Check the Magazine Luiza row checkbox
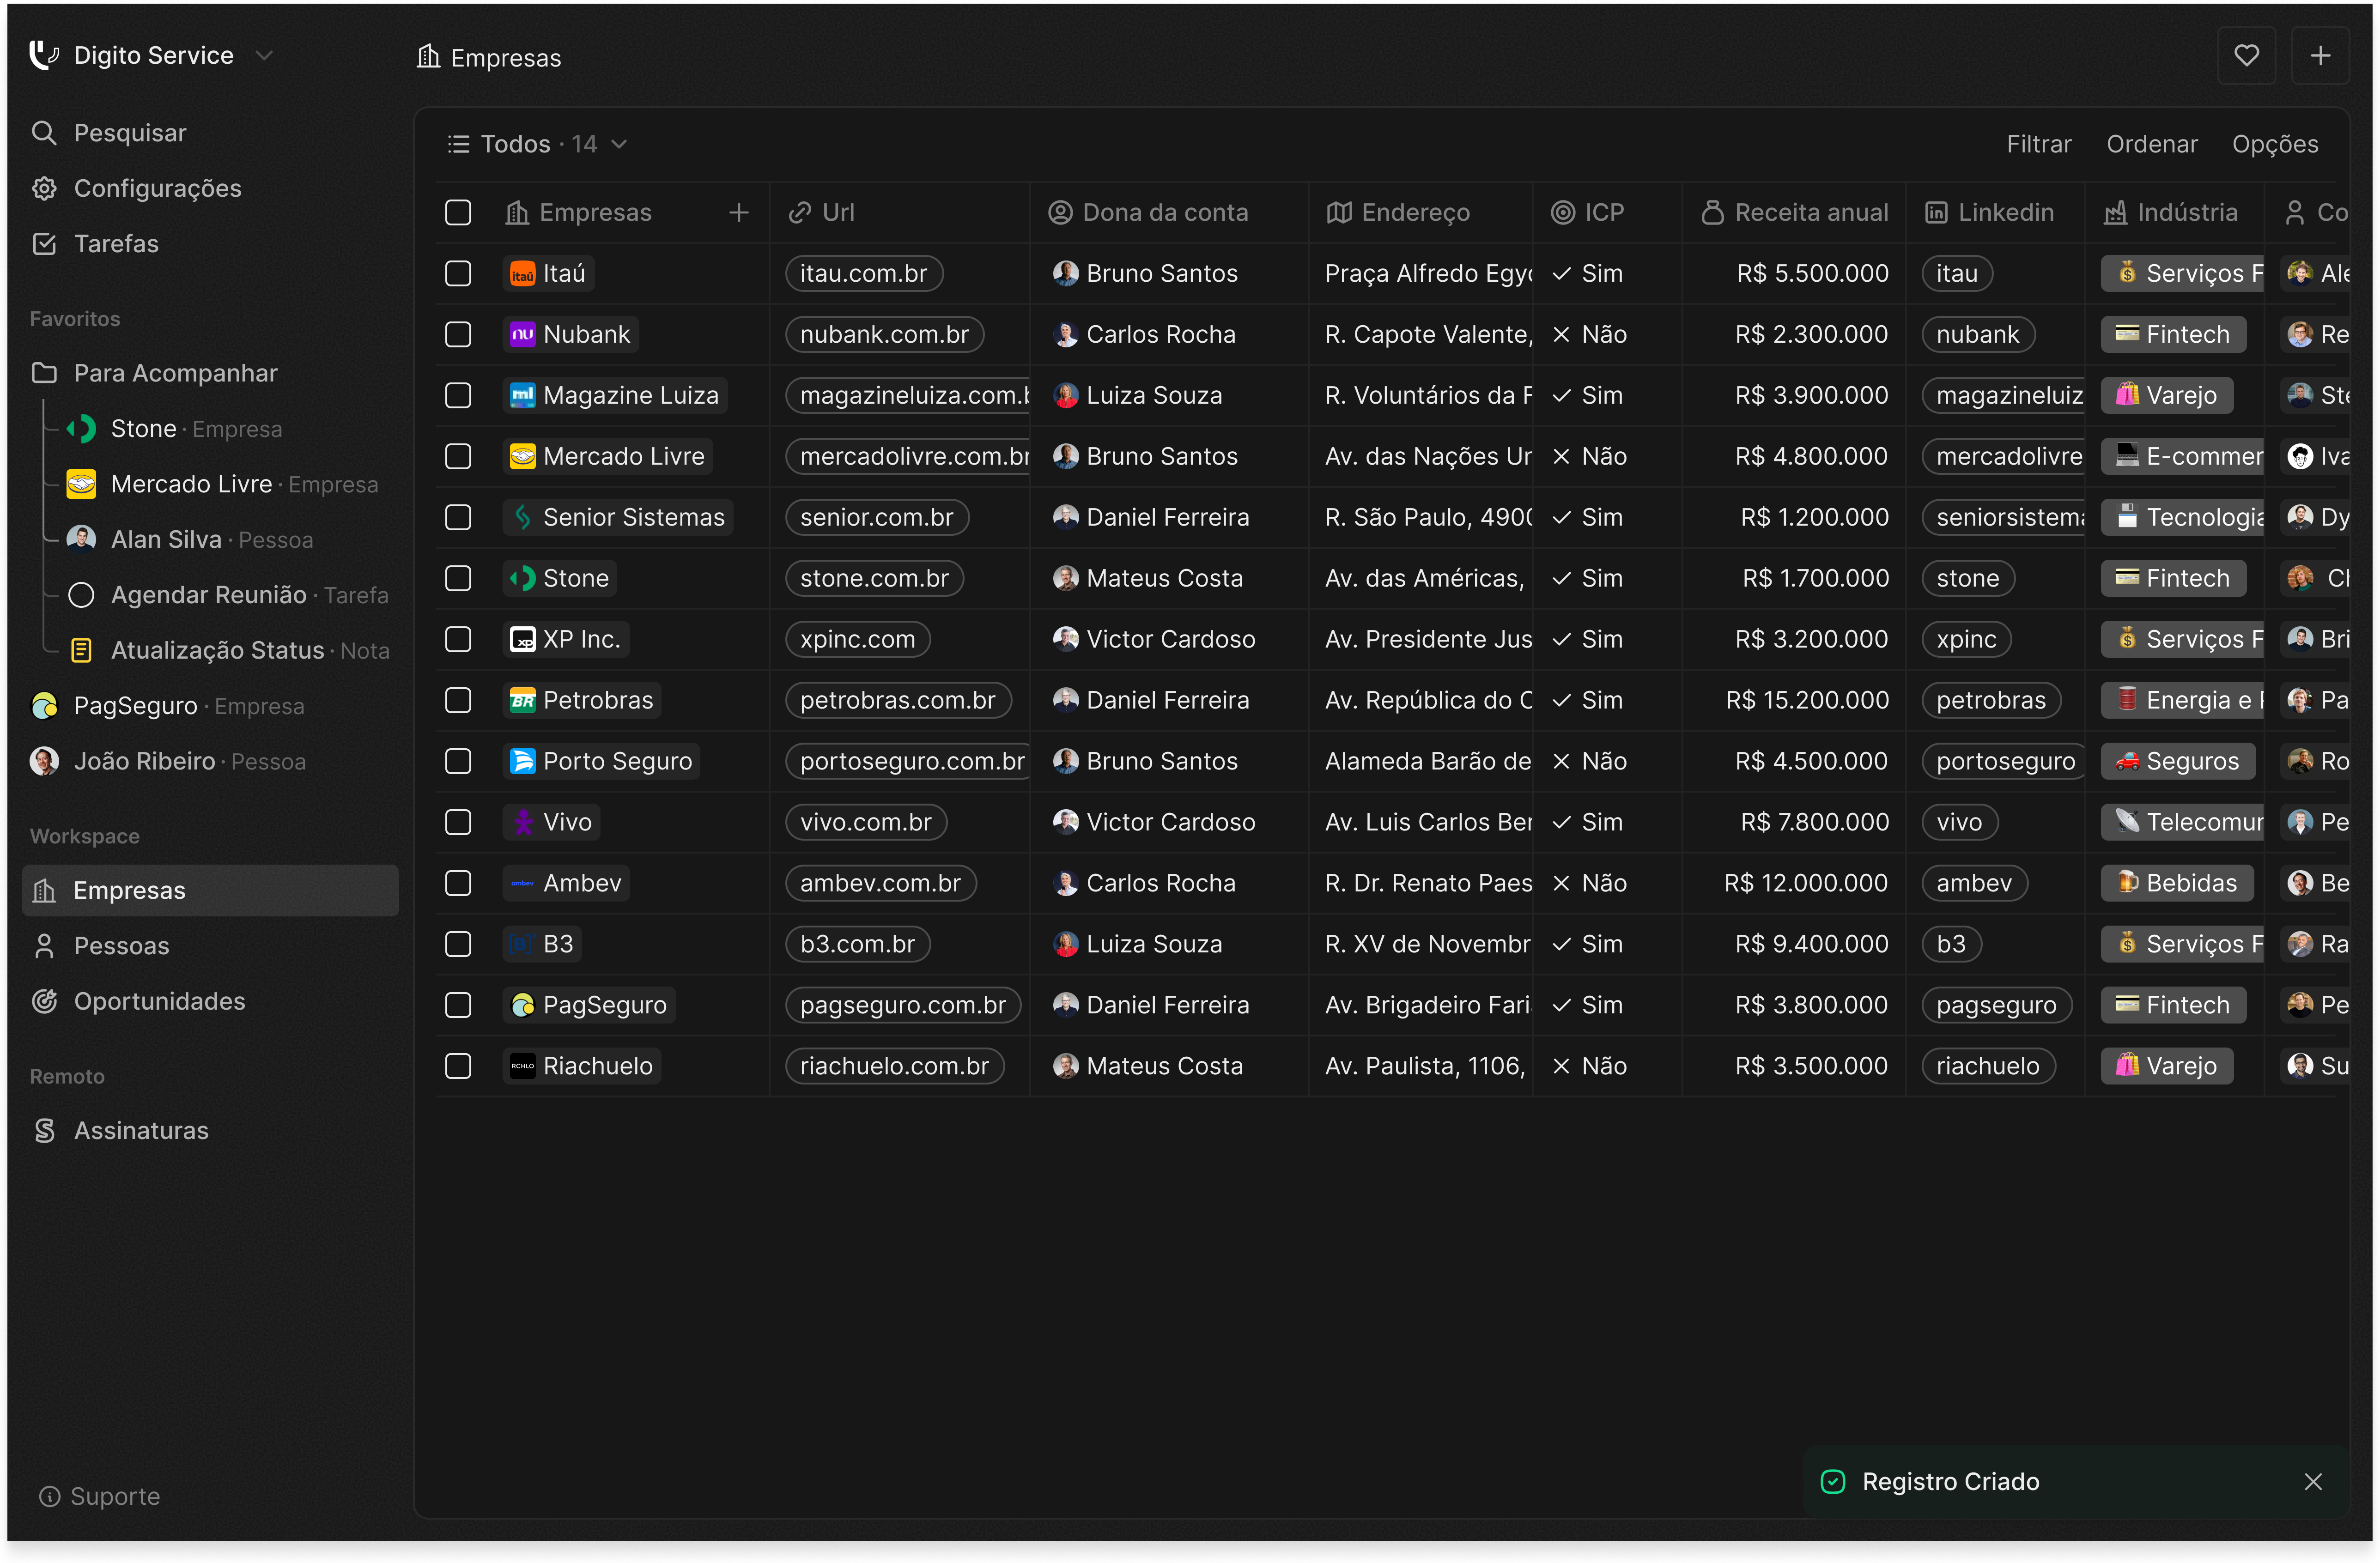The width and height of the screenshot is (2380, 1563). pos(458,395)
